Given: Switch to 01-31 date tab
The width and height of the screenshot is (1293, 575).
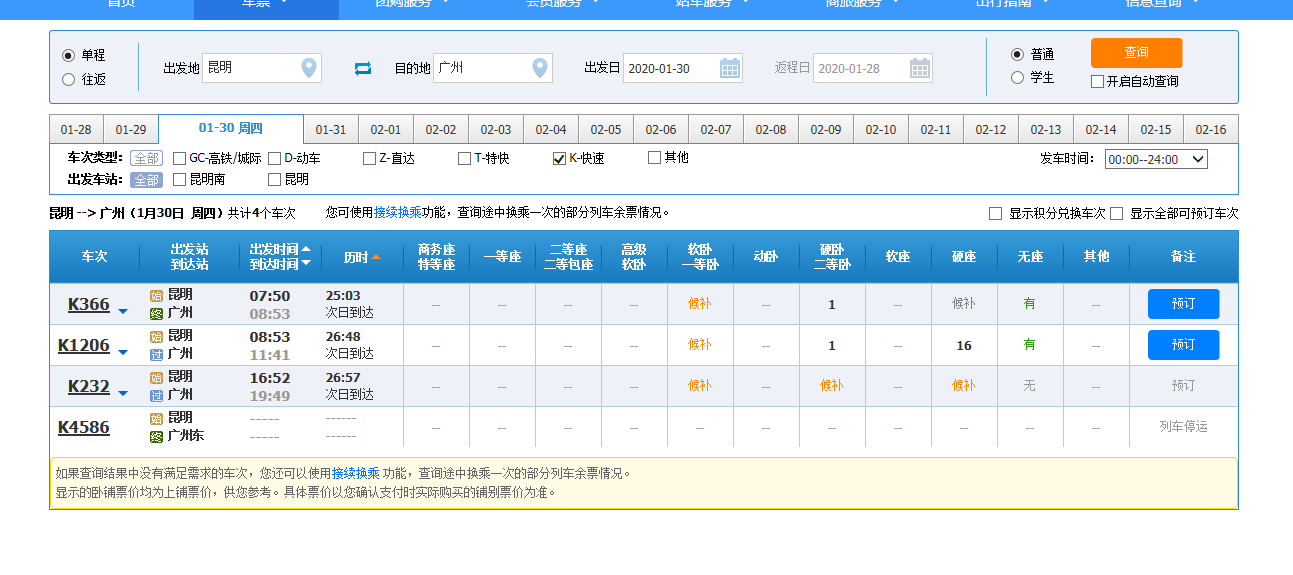Looking at the screenshot, I should pos(331,130).
